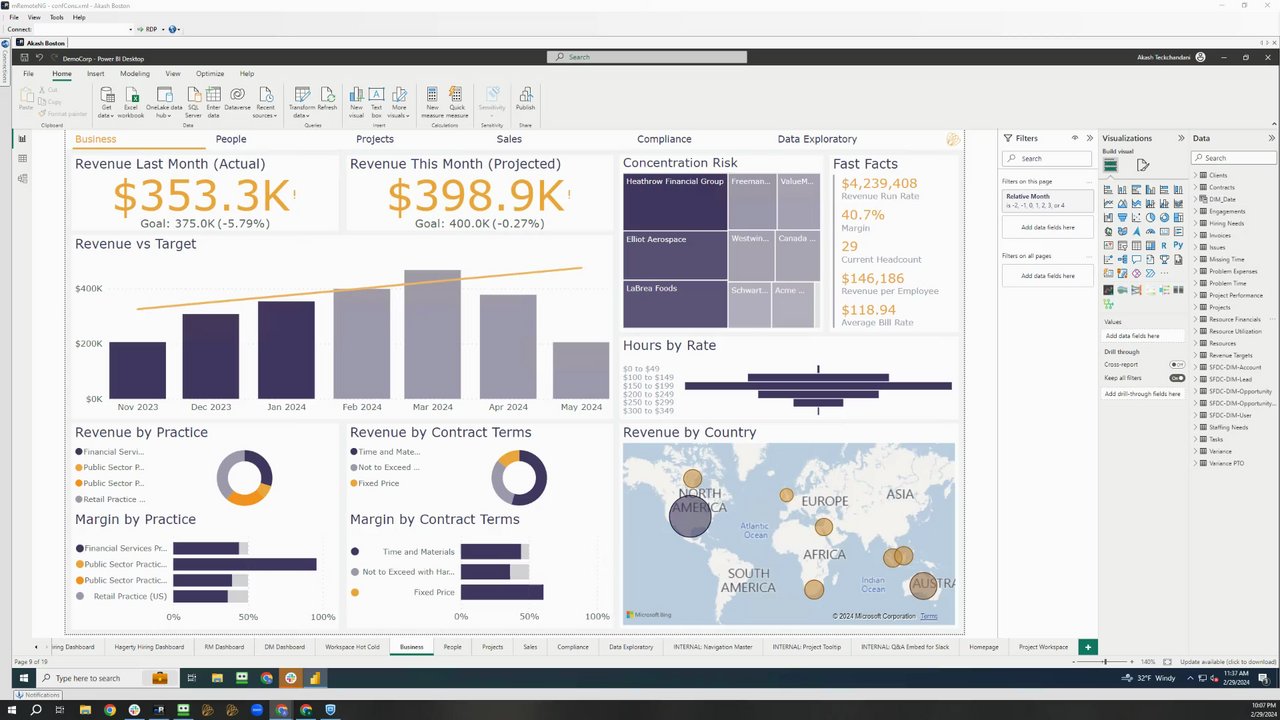Screen dimensions: 1280x720
Task: Add a new report page
Action: coord(1088,647)
